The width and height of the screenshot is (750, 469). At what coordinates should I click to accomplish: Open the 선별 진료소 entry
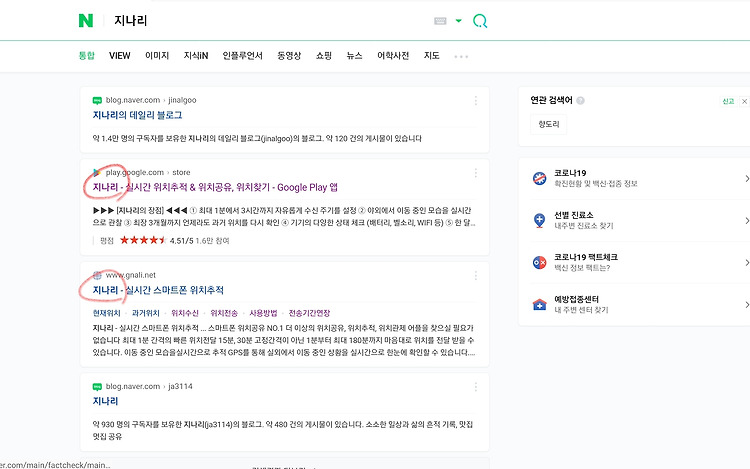[x=584, y=220]
